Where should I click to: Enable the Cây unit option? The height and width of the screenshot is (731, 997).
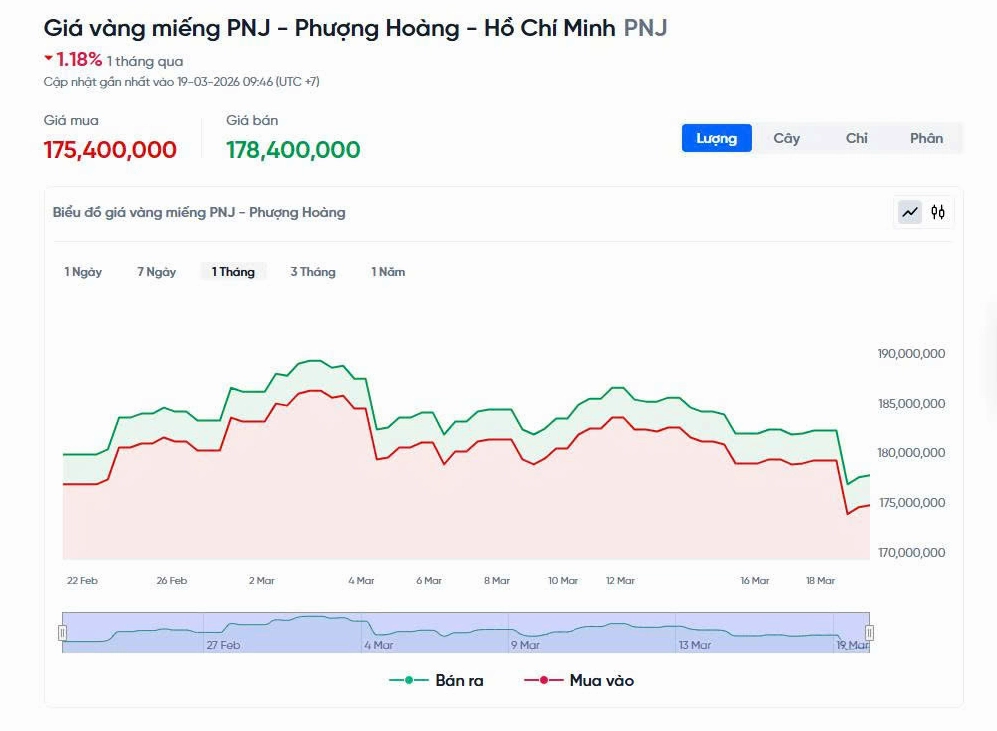pos(787,138)
